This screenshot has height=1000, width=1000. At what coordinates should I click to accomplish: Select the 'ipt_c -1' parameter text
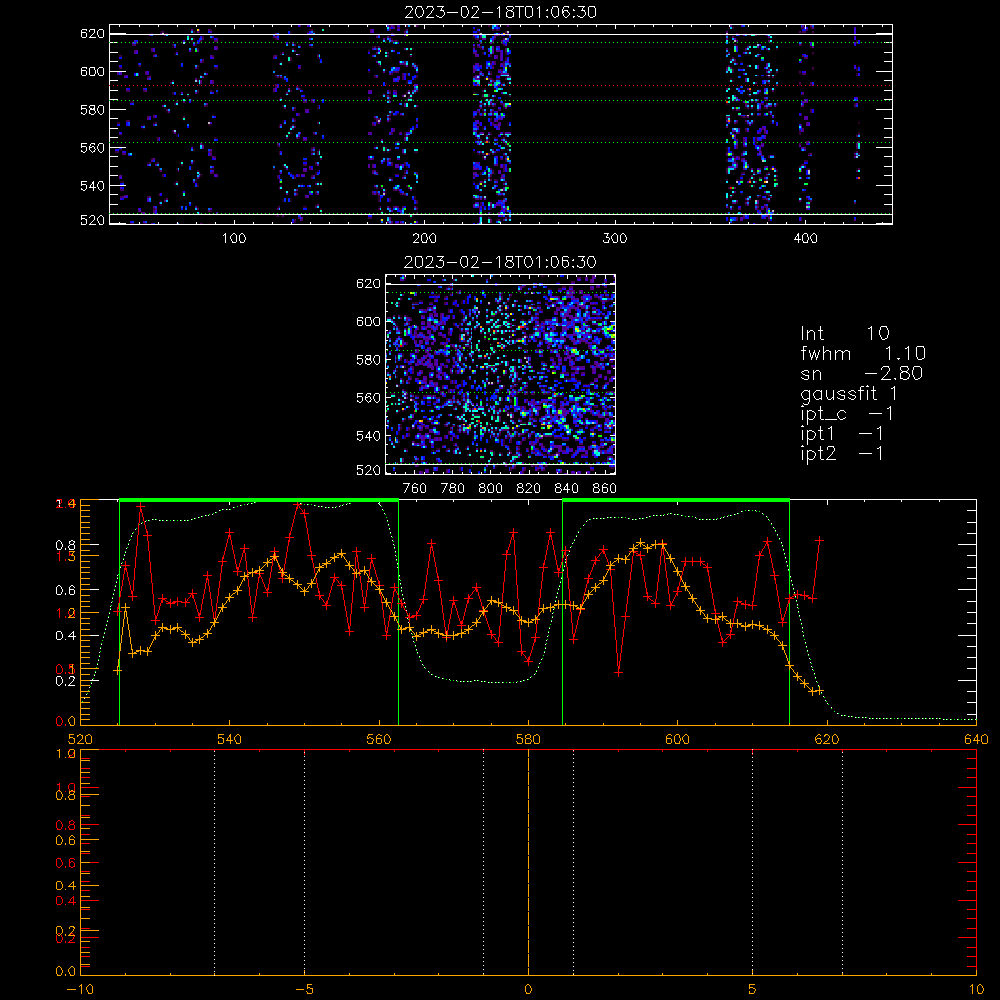tap(847, 414)
